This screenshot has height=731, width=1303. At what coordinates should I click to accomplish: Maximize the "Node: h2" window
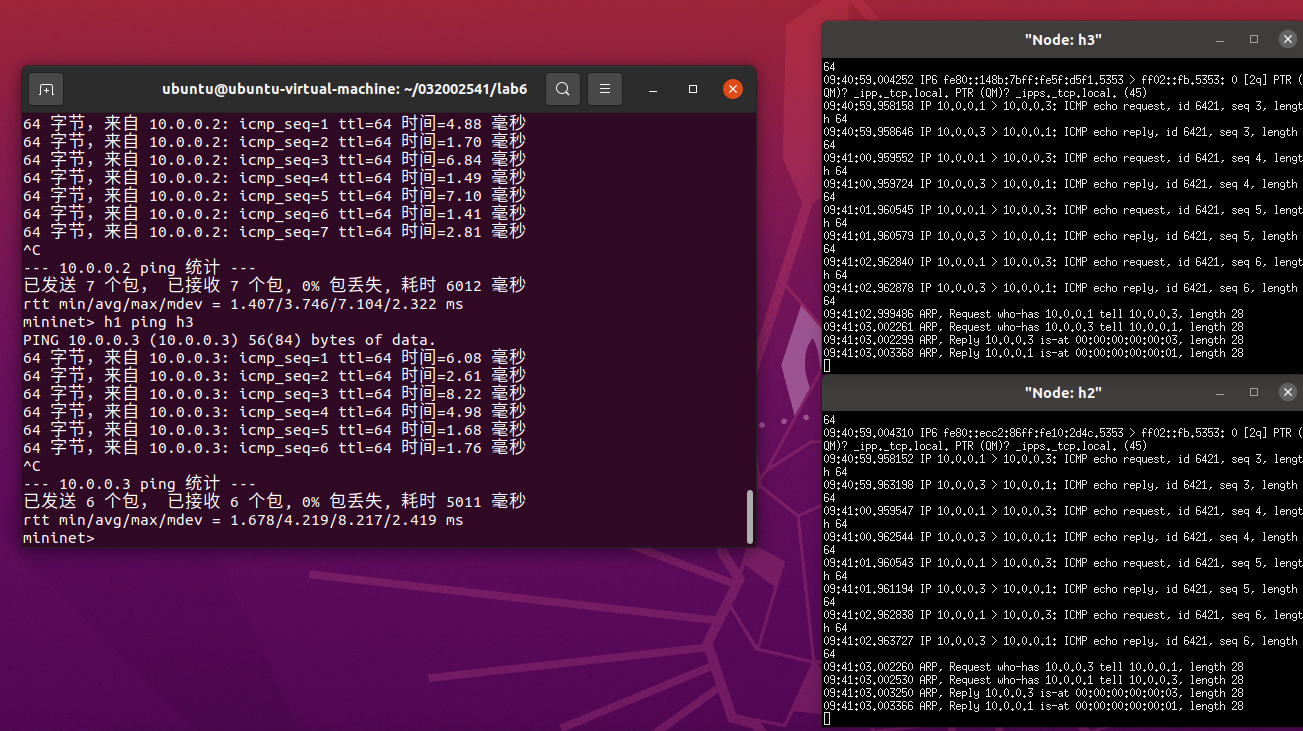point(1254,392)
